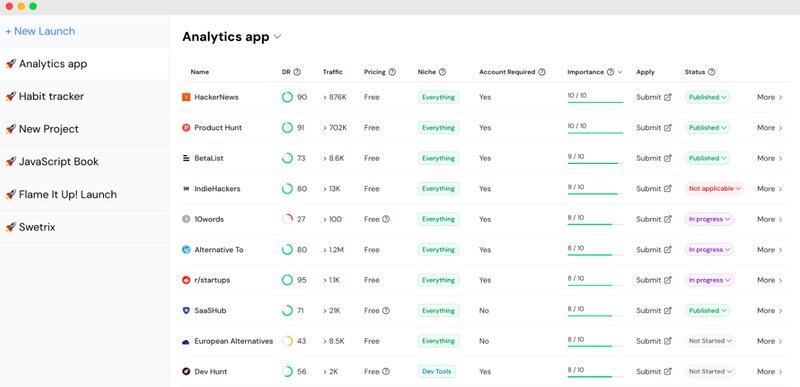This screenshot has height=387, width=800.
Task: Click the HackerNews logo icon
Action: (186, 97)
